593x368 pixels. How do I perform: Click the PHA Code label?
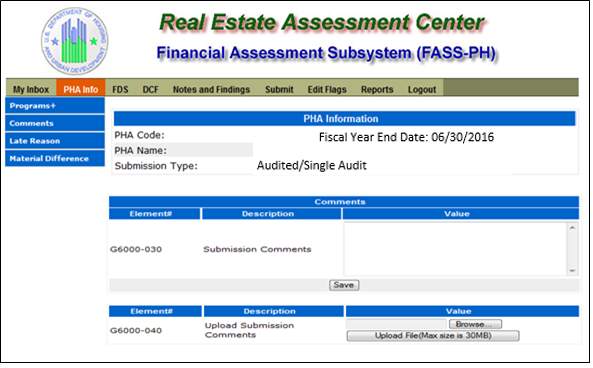(x=140, y=135)
